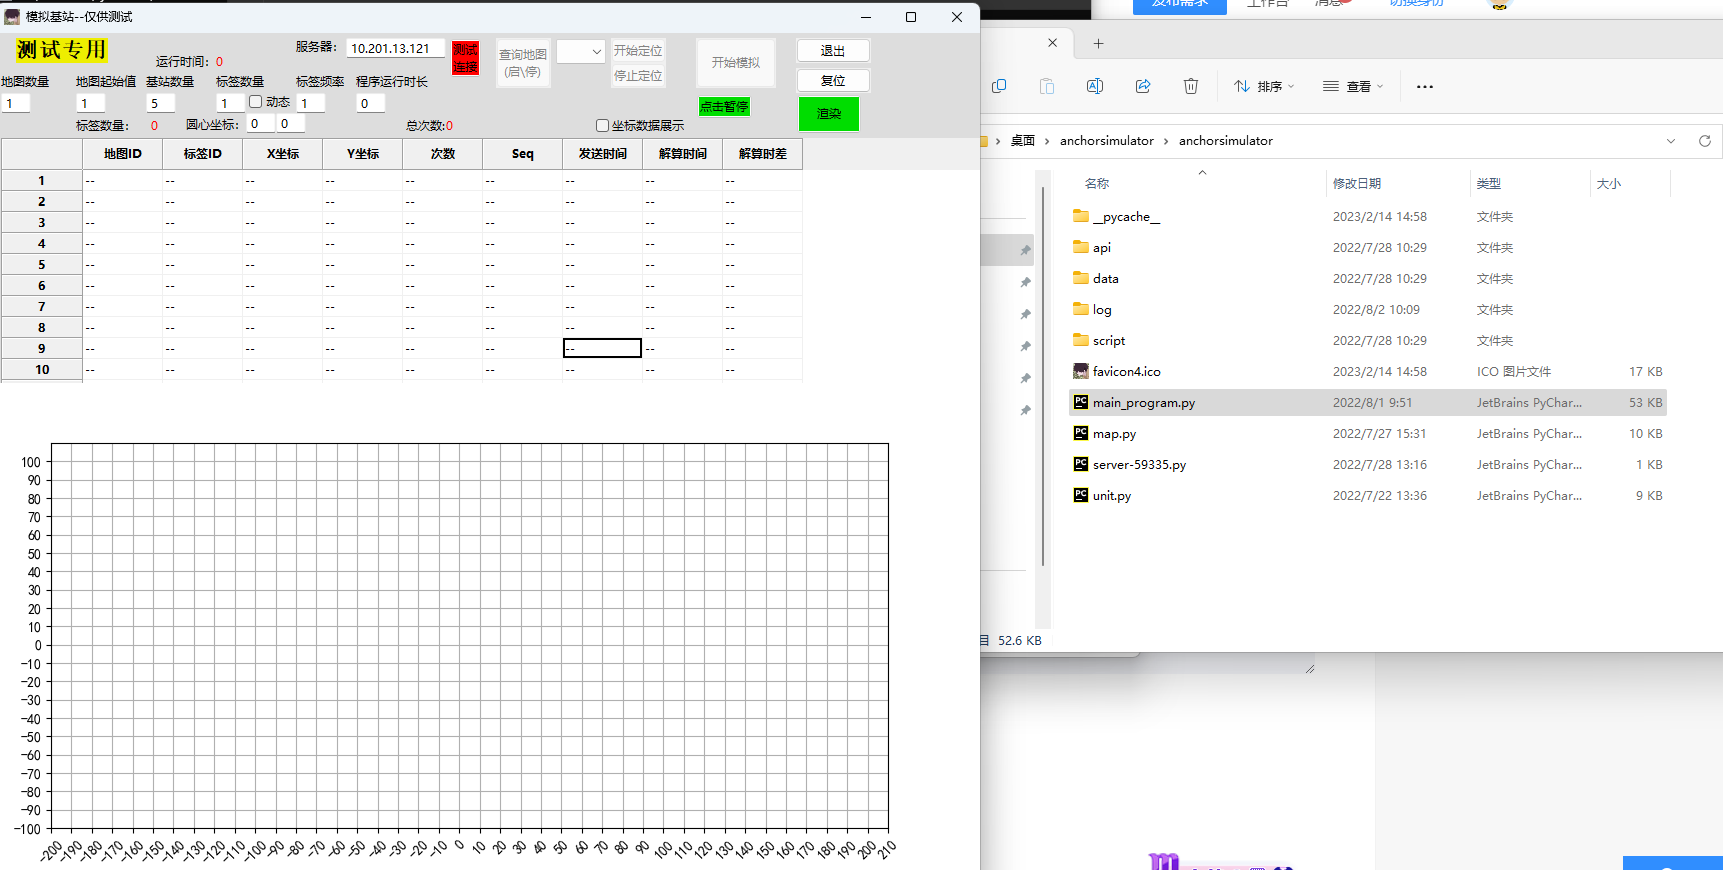This screenshot has width=1723, height=870.
Task: Click the 地图起始值 input field
Action: tap(90, 103)
